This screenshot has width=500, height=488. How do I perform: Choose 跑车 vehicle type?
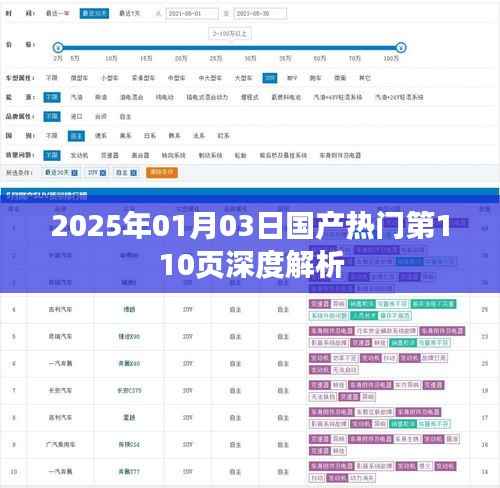click(315, 78)
